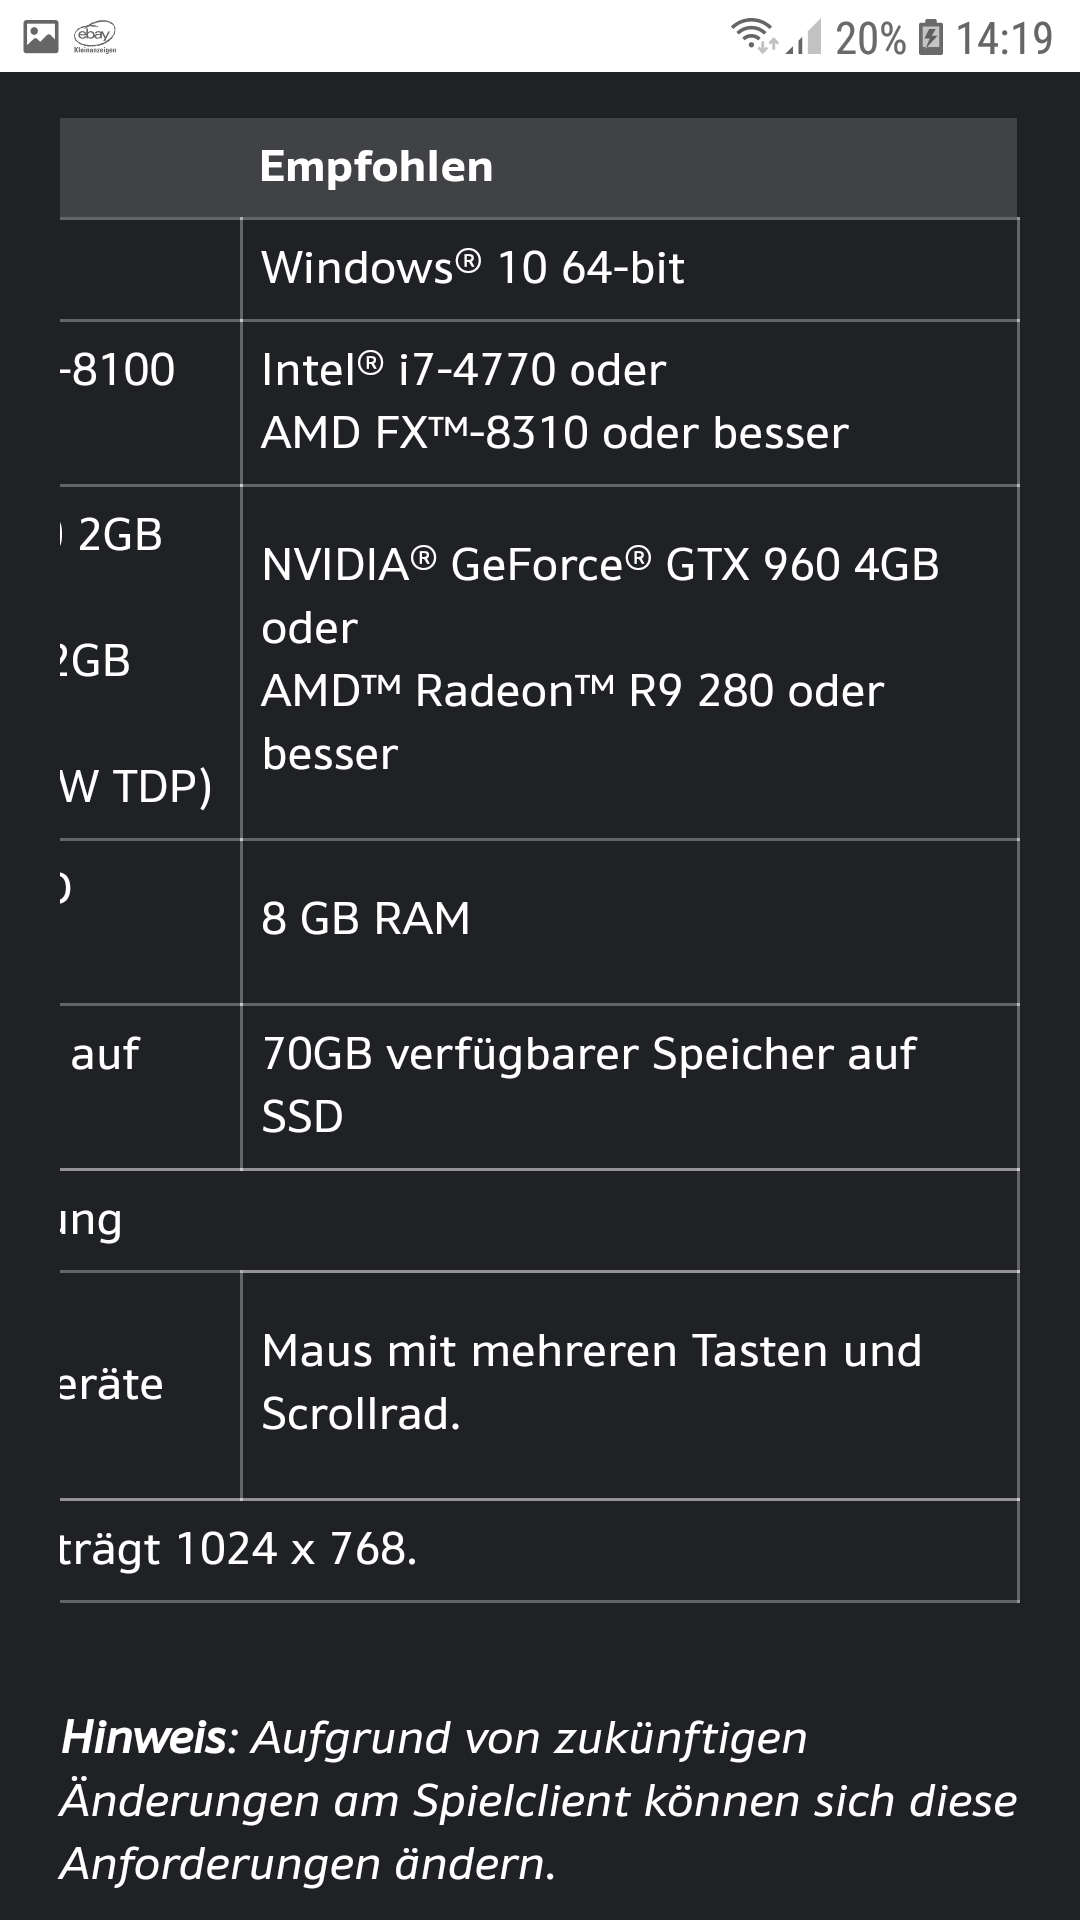The image size is (1080, 1920).
Task: Tap the battery charging icon
Action: (x=931, y=38)
